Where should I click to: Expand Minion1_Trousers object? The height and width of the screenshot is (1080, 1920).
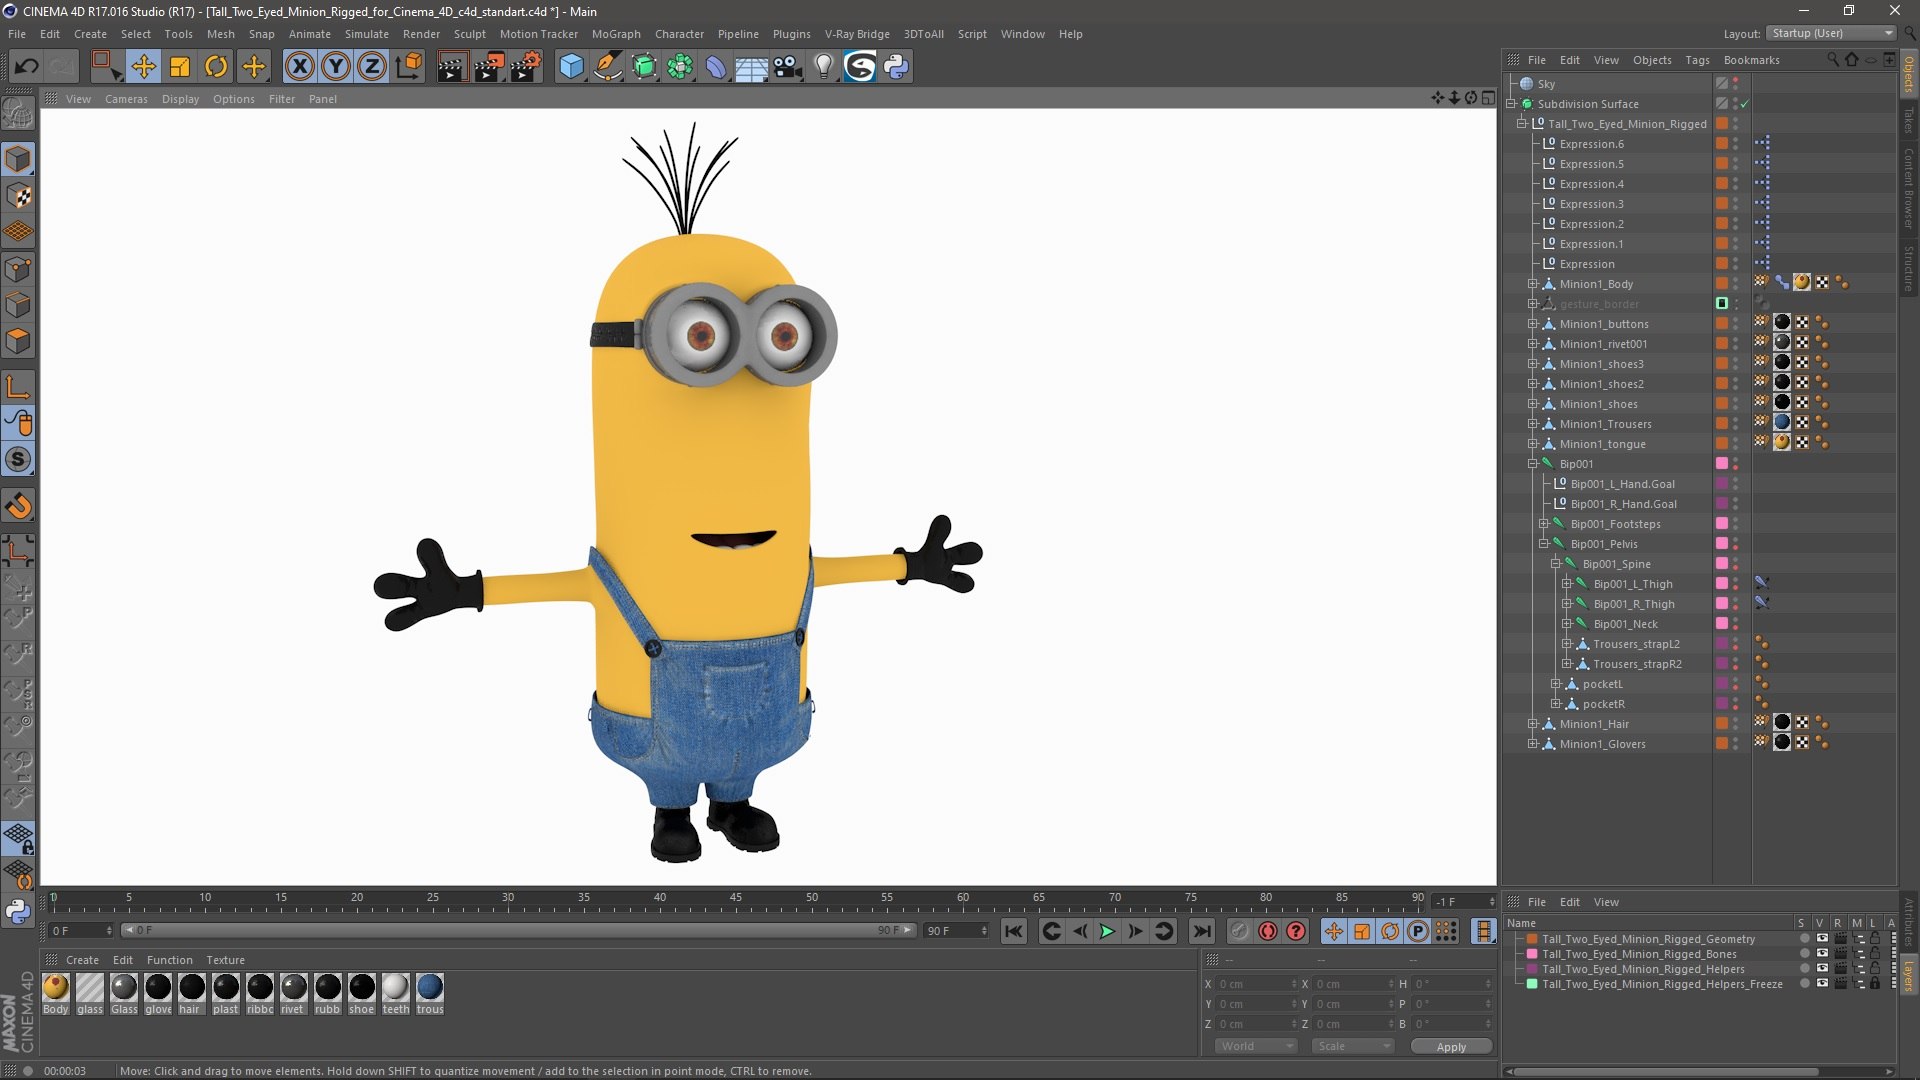1532,424
